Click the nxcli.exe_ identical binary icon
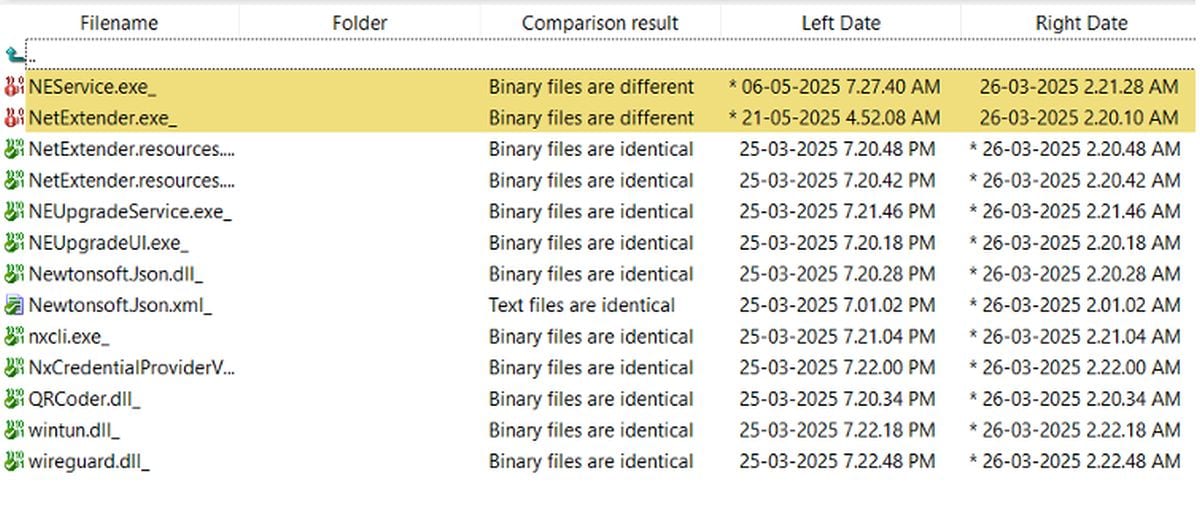Viewport: 1200px width, 509px height. point(13,337)
